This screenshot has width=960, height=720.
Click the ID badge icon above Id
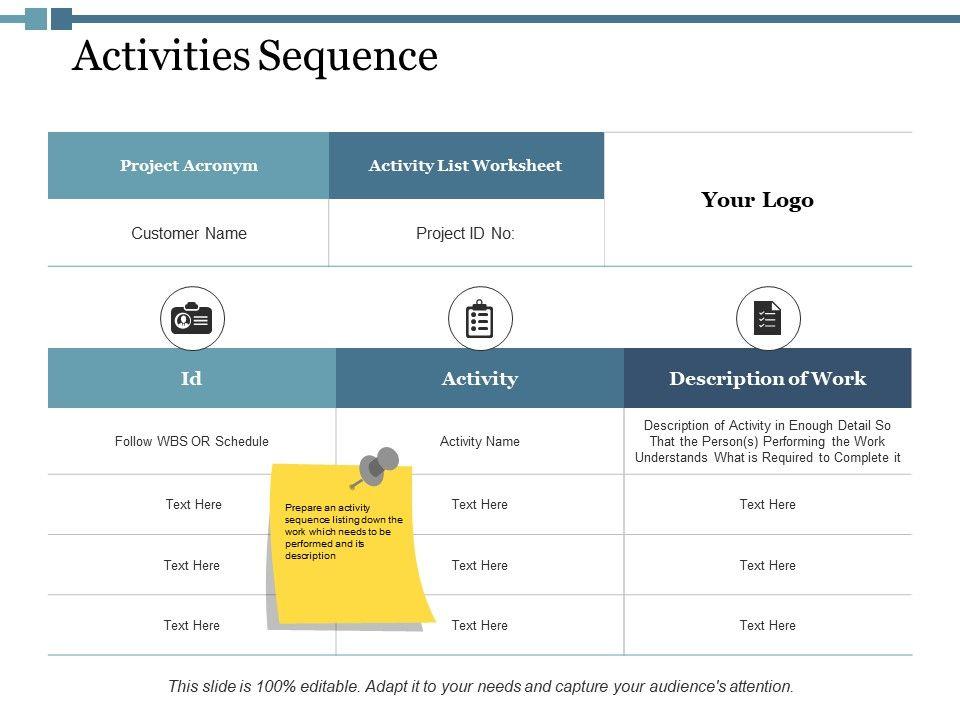click(192, 319)
